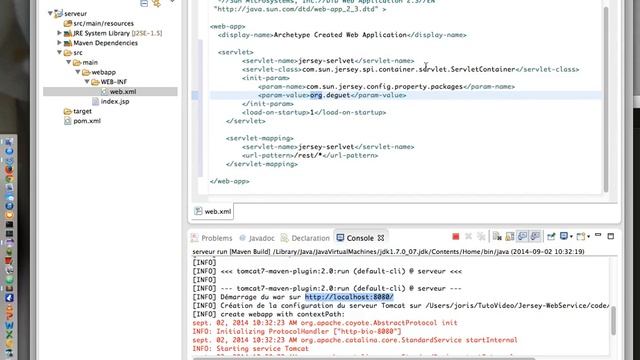Switch to the Javadoc tab
This screenshot has height=360, width=640.
257,238
